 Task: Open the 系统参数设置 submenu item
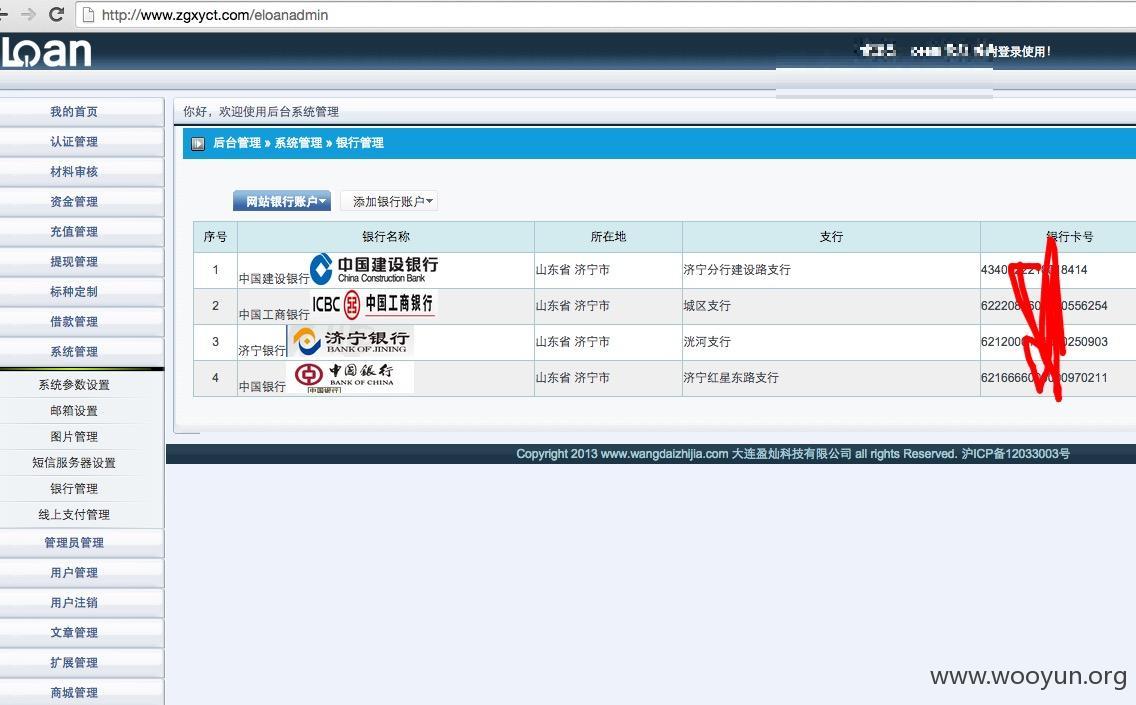point(74,385)
